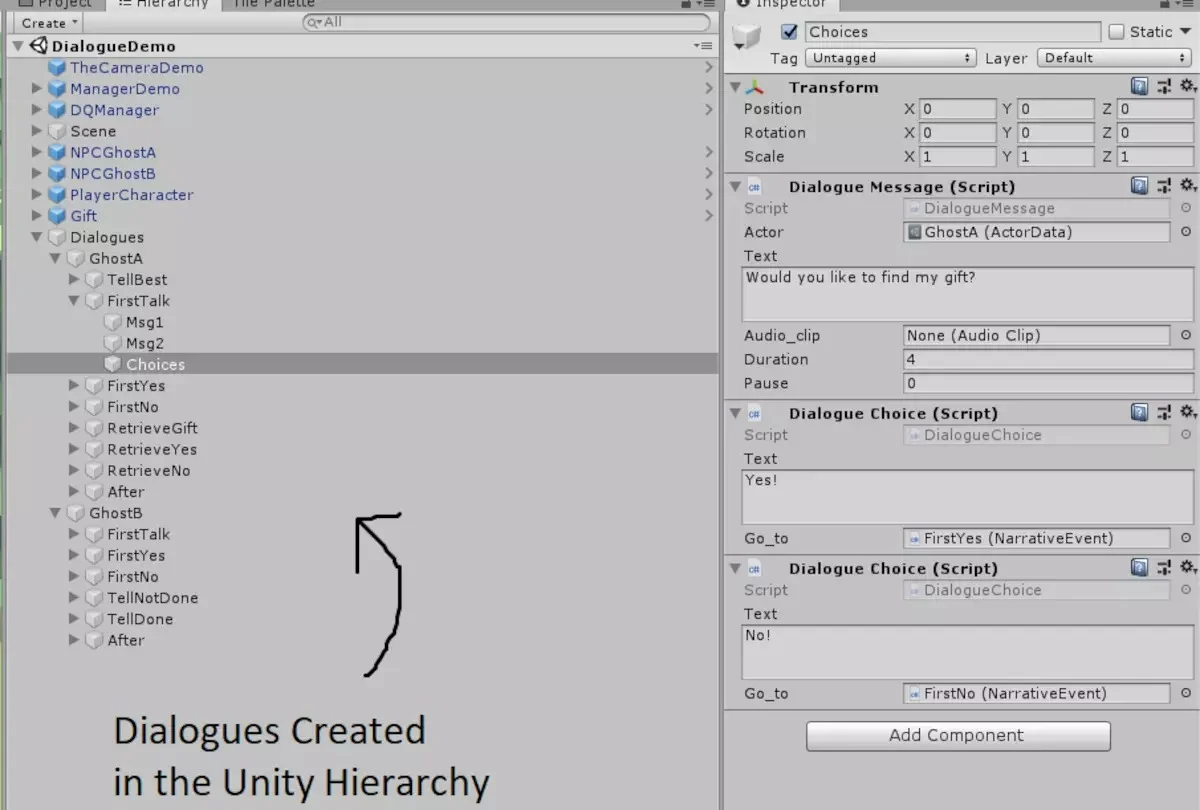Click object picker circle next to Actor field

click(1186, 232)
